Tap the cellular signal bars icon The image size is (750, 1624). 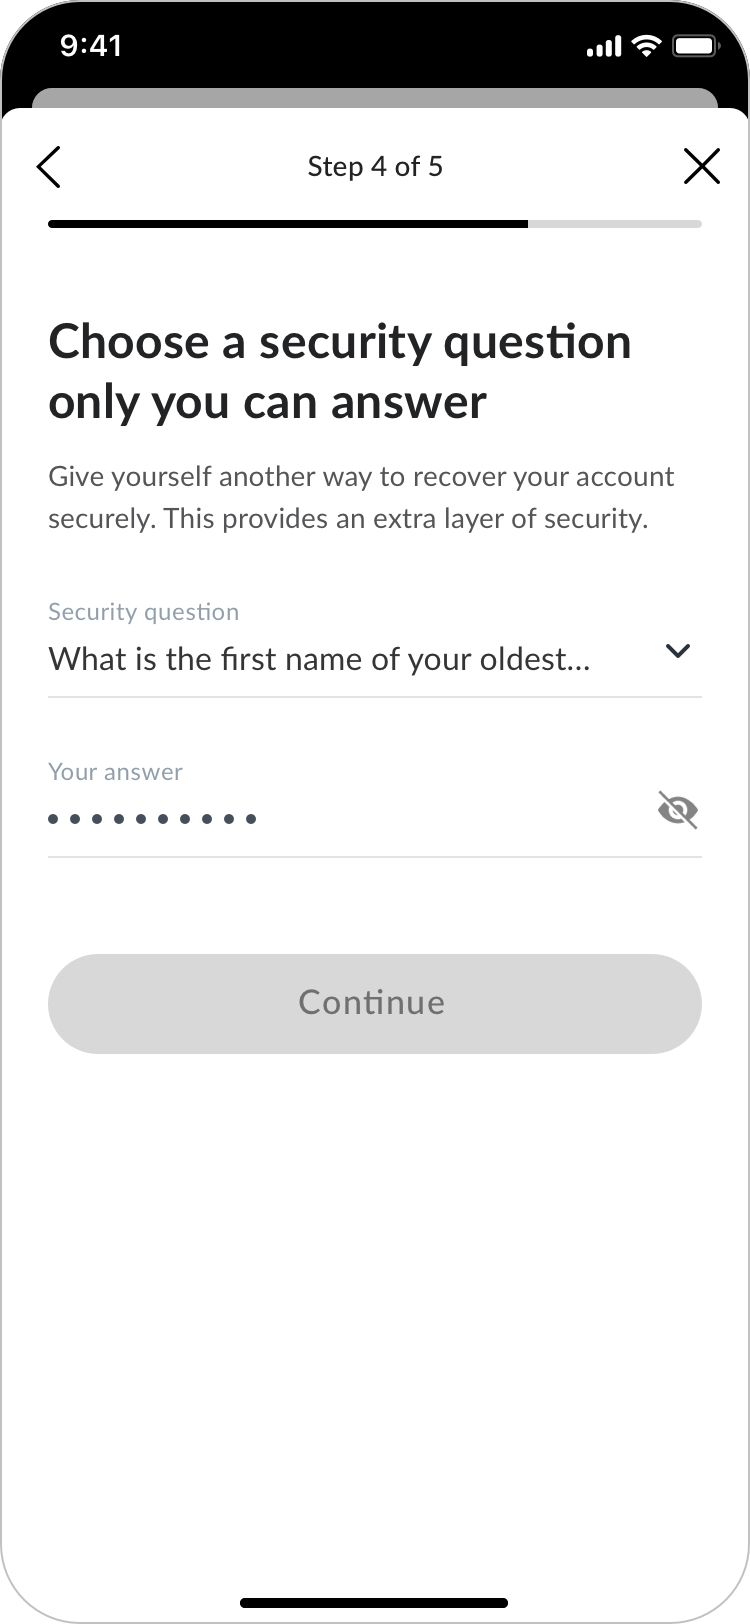pos(602,45)
